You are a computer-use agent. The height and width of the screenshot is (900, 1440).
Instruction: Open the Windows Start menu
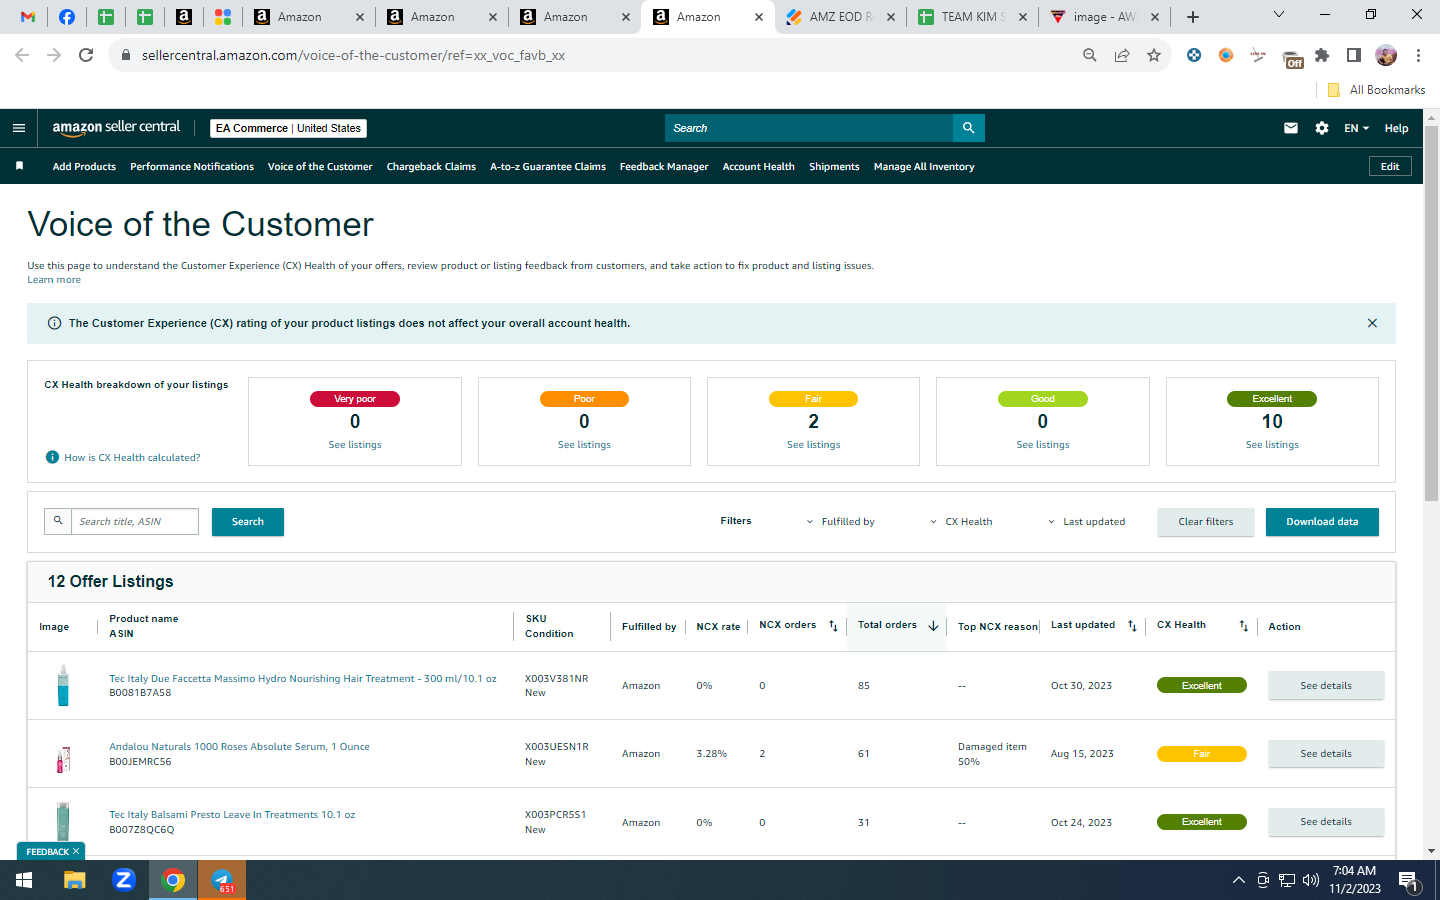coord(24,880)
